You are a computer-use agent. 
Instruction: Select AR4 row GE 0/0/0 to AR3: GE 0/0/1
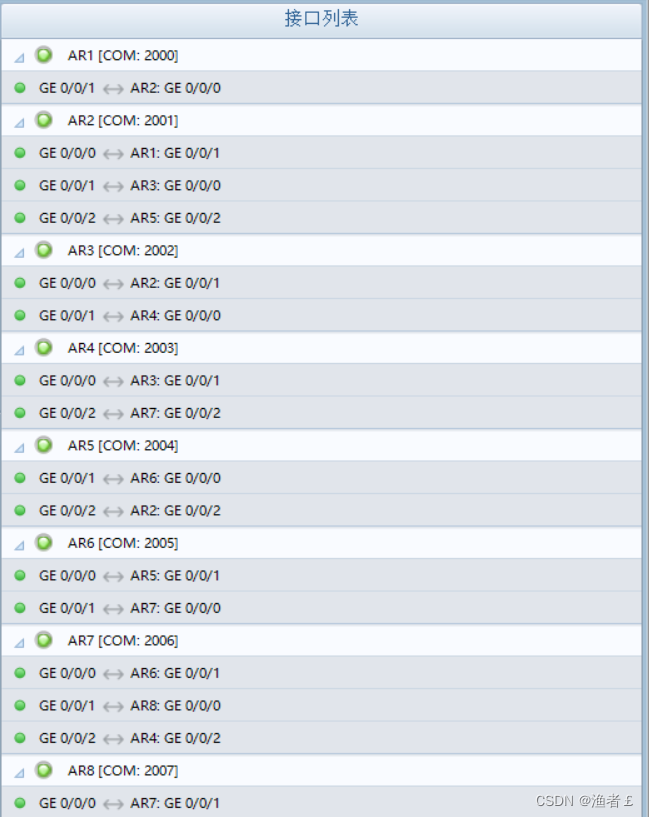coord(321,380)
